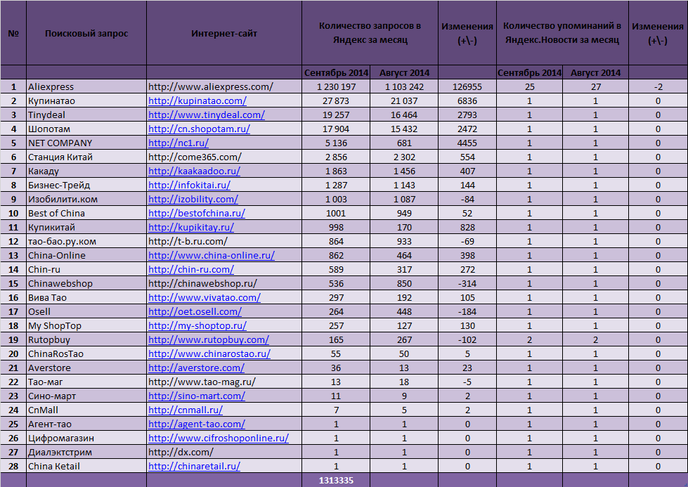This screenshot has height=487, width=688.
Task: Open the www.rutopbuy.com link
Action: pos(209,340)
